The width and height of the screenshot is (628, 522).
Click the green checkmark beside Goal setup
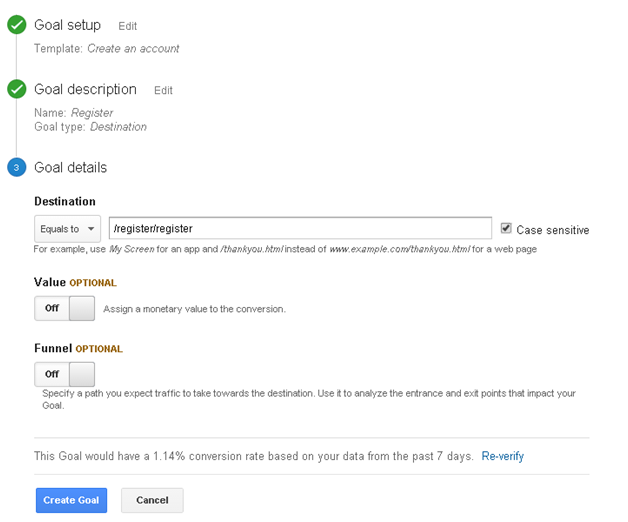coord(16,25)
